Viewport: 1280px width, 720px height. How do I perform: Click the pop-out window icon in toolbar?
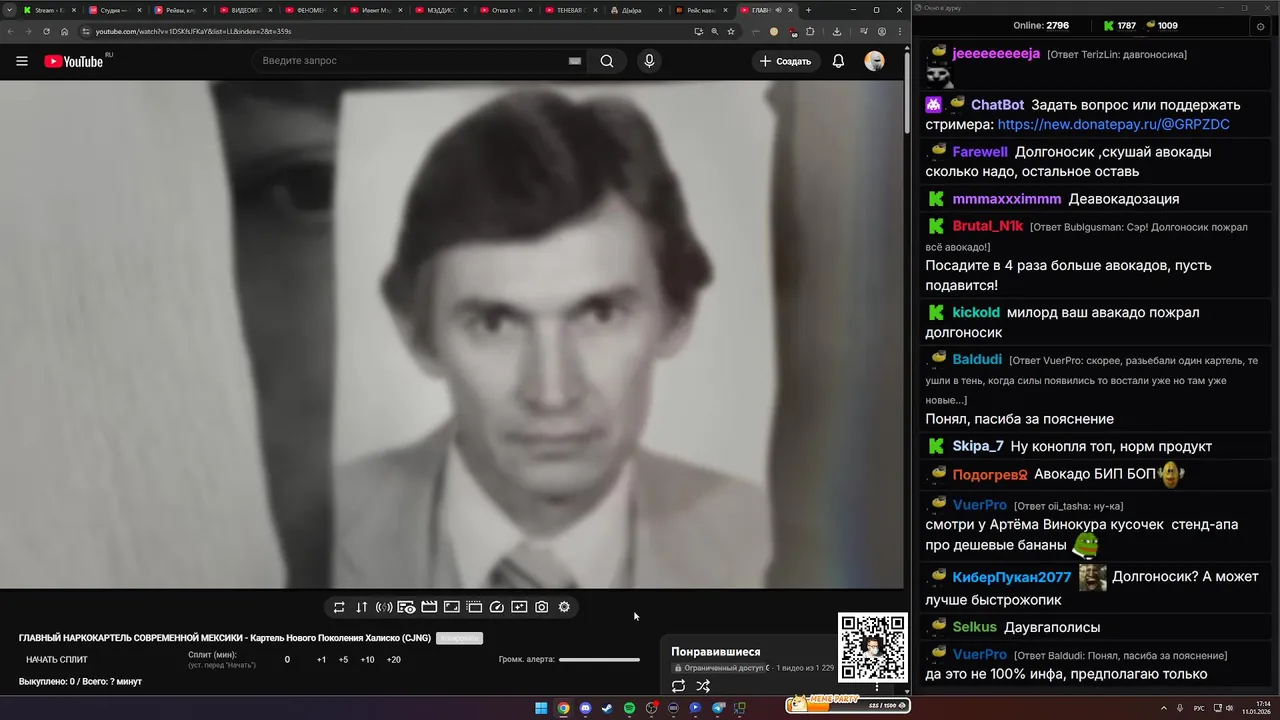(x=474, y=607)
